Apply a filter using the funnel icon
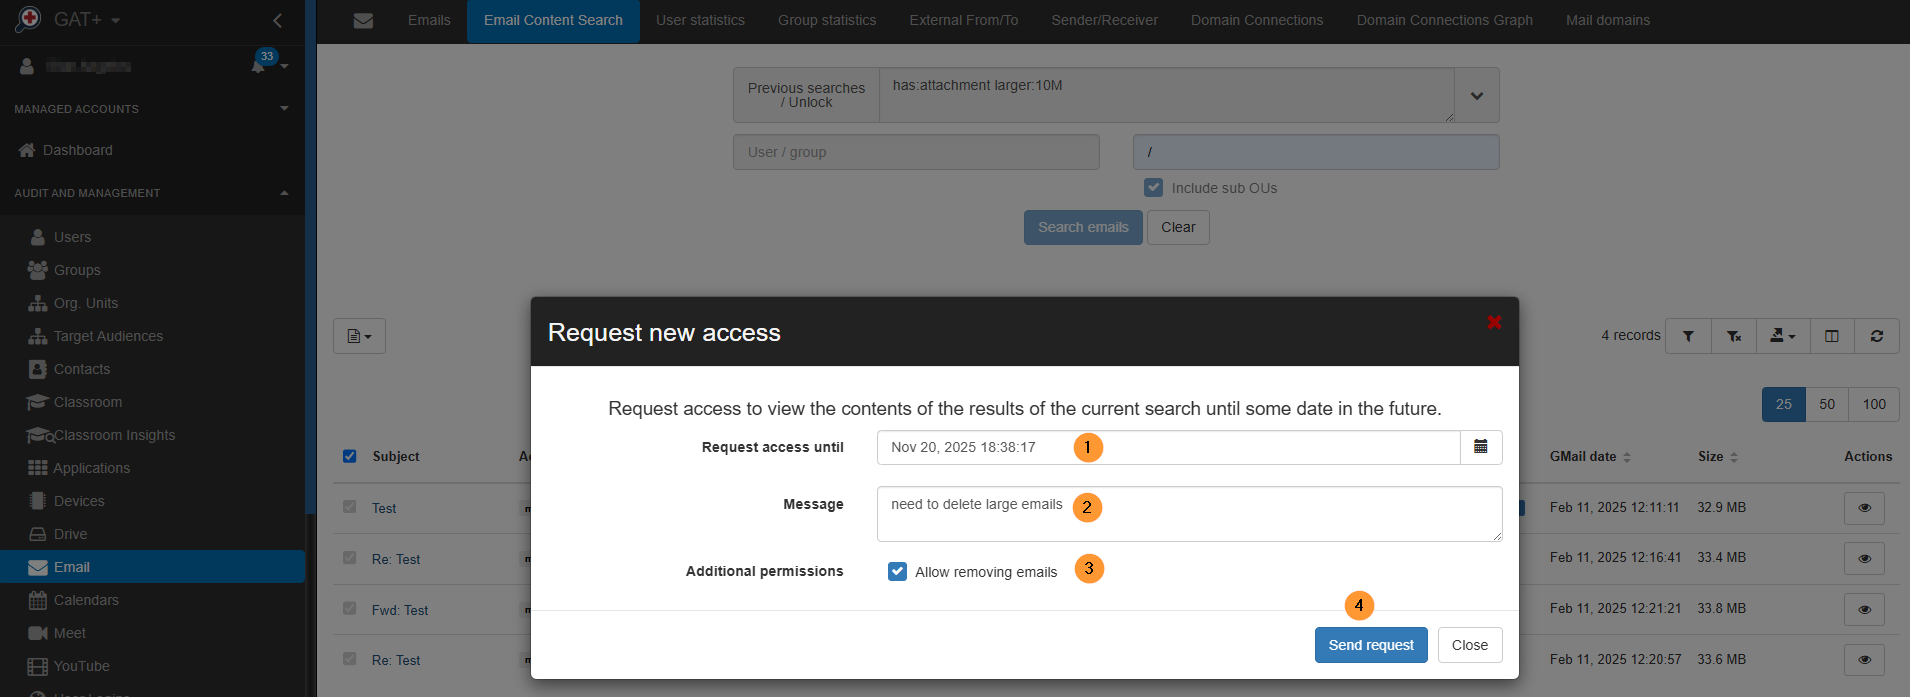Screen dimensions: 1910x697 1688,335
